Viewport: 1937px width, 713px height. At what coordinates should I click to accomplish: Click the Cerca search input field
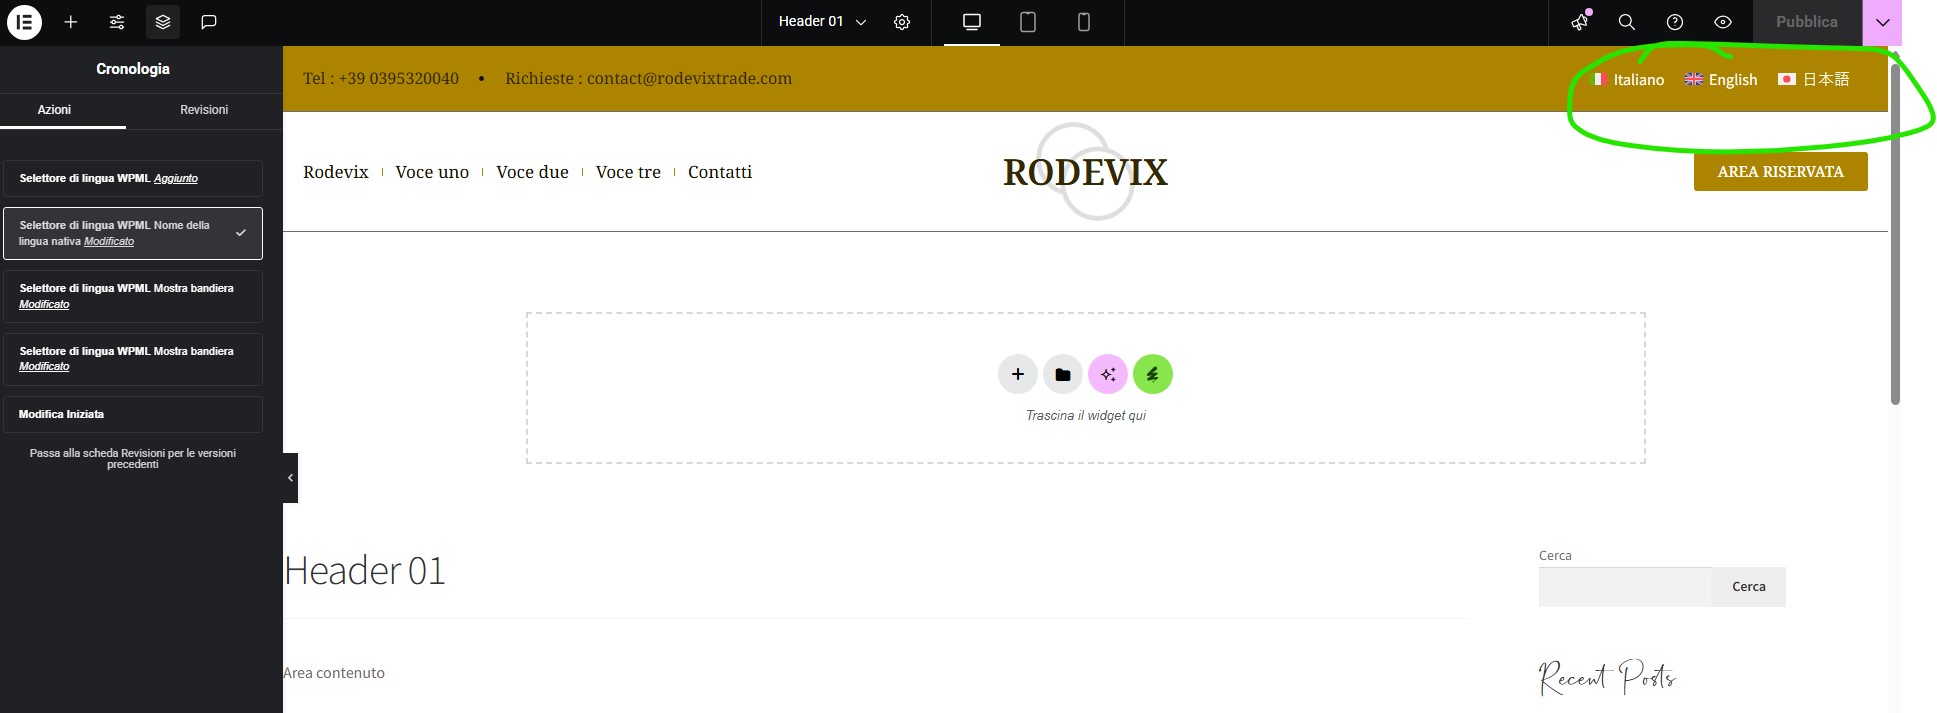[1625, 587]
